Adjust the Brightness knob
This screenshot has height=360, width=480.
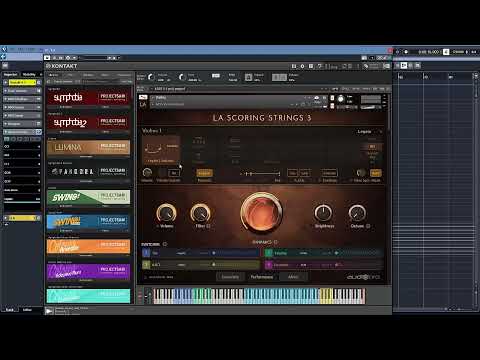click(x=323, y=213)
